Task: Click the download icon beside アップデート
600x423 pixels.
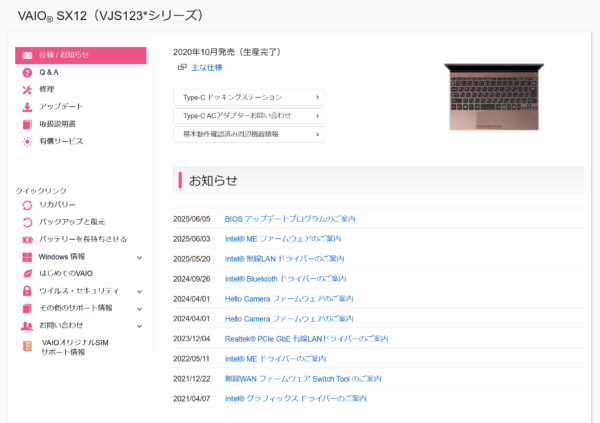Action: tap(27, 107)
